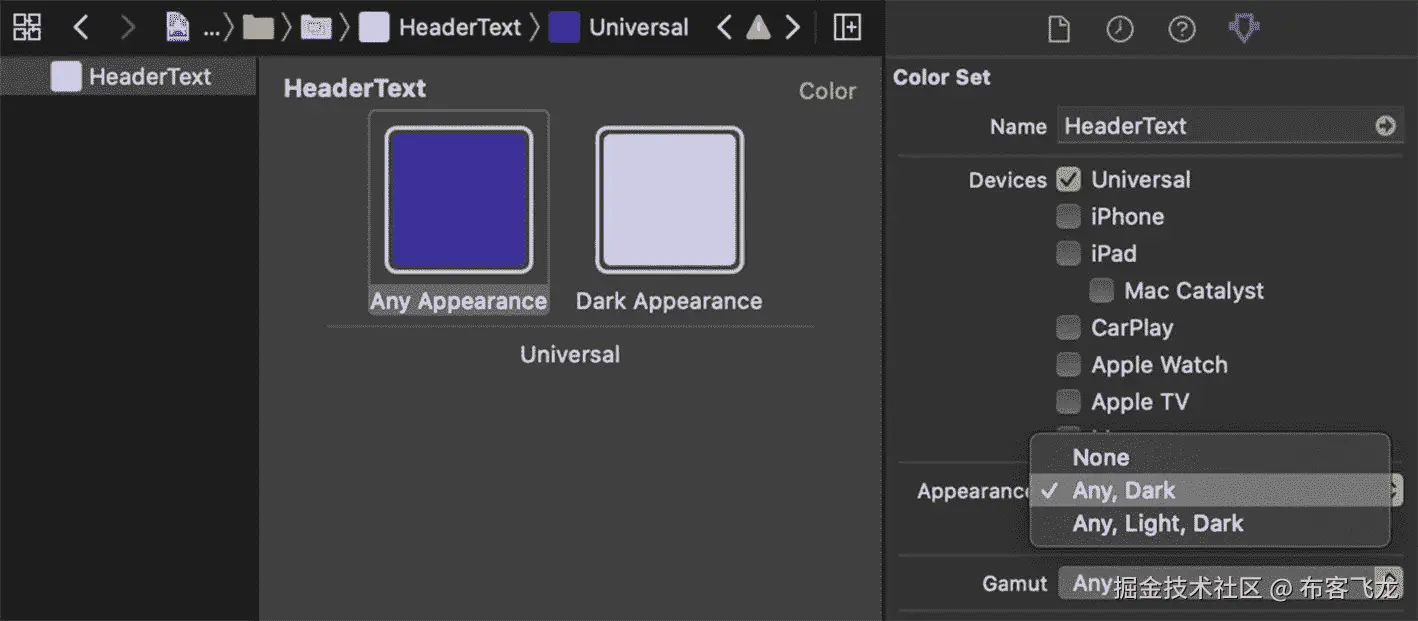The width and height of the screenshot is (1418, 621).
Task: Enable the iPhone device checkbox
Action: pyautogui.click(x=1069, y=217)
